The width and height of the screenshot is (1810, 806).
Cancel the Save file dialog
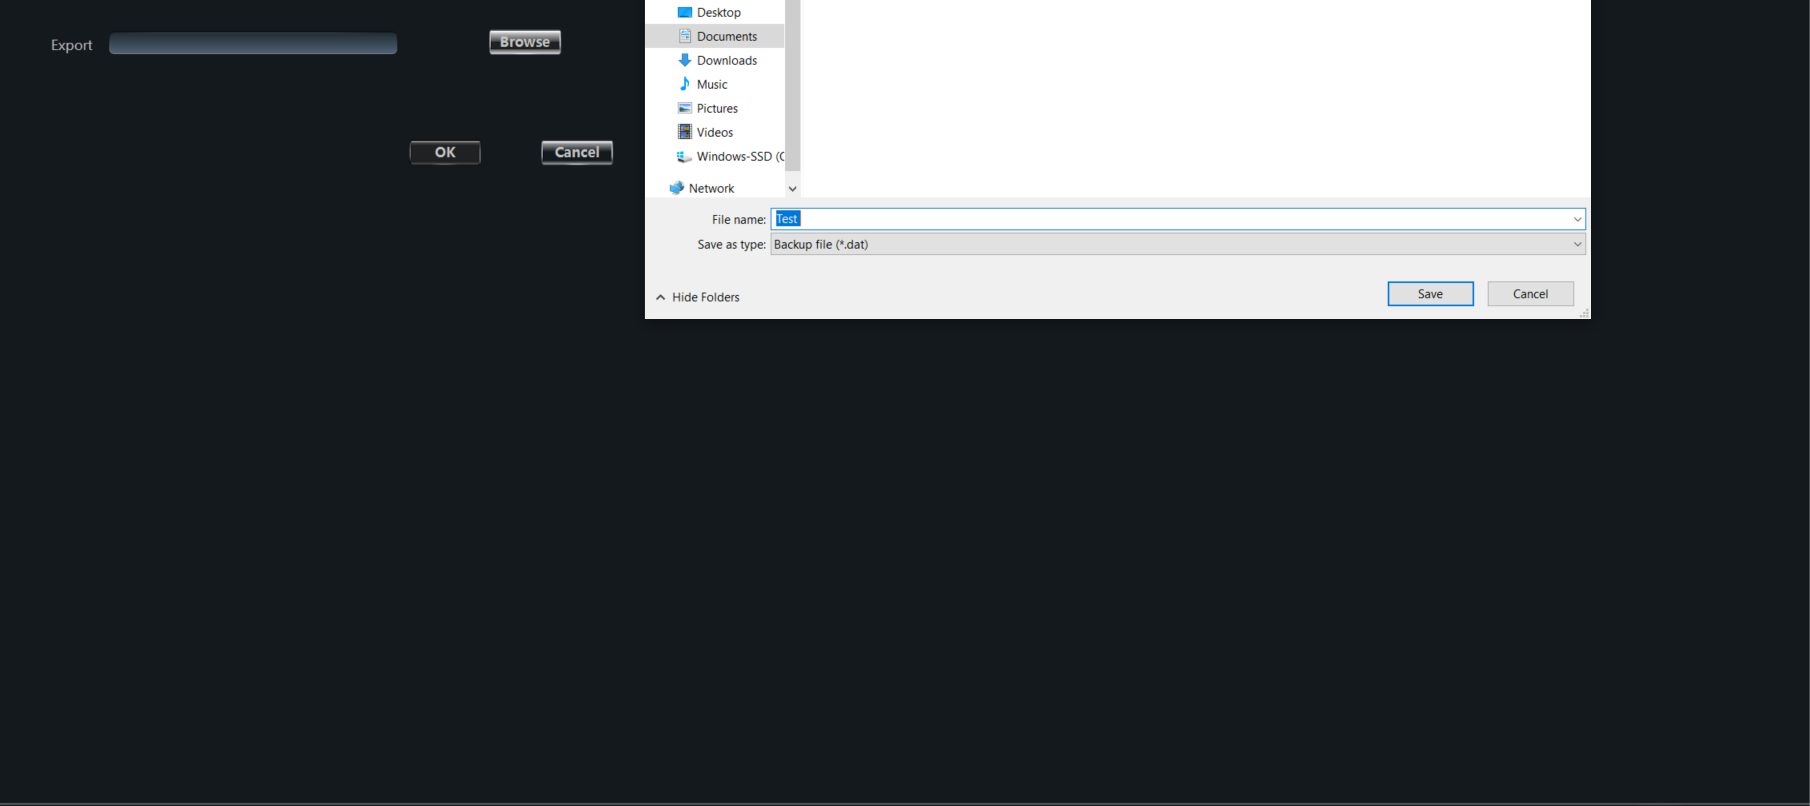pyautogui.click(x=1530, y=294)
